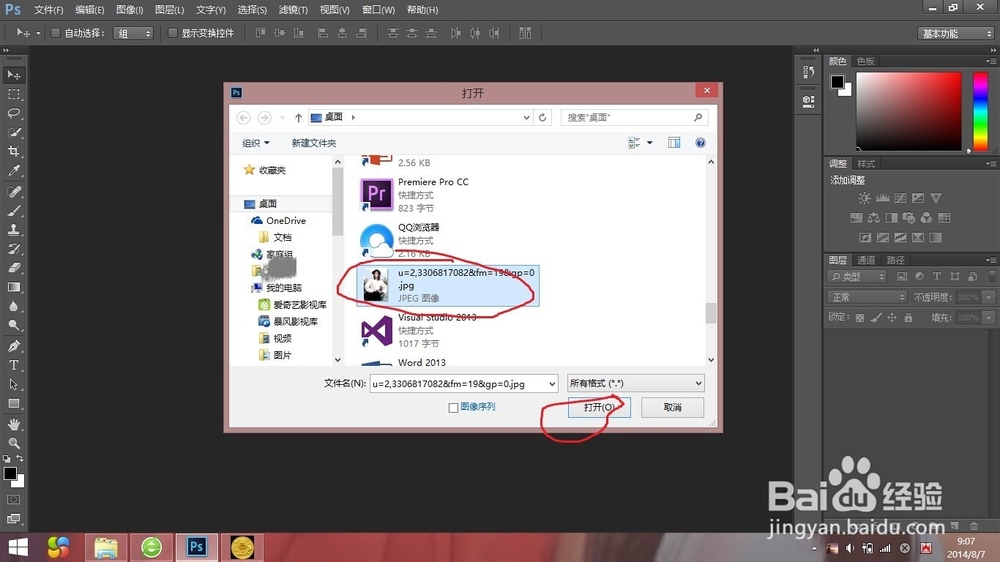
Task: Click the 打开(O) button
Action: [x=599, y=408]
